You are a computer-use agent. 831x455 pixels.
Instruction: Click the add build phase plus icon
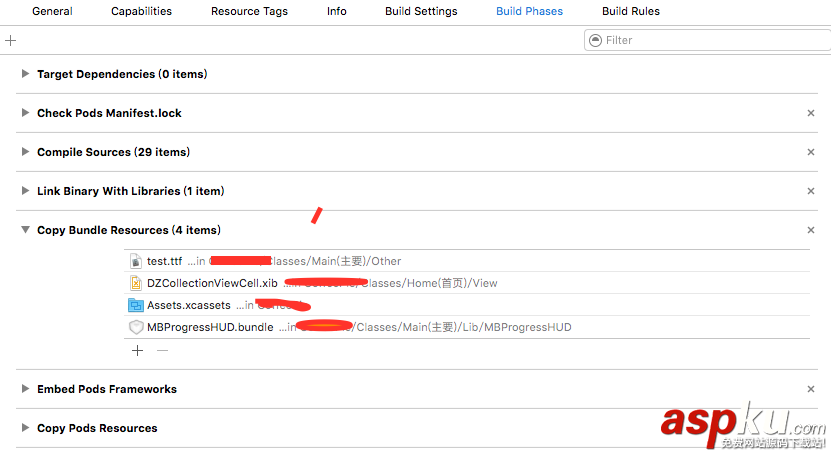[x=11, y=41]
